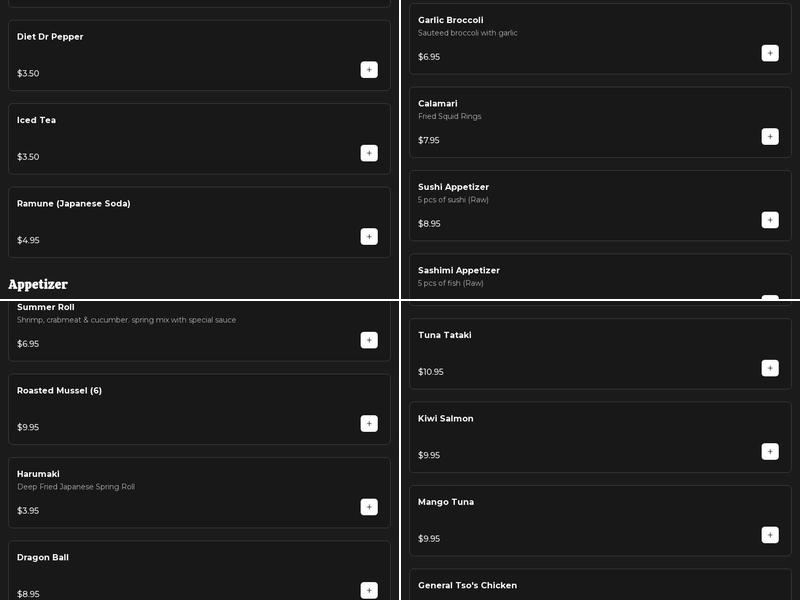The width and height of the screenshot is (800, 600).
Task: Add Diet Dr Pepper to the order
Action: pos(369,70)
